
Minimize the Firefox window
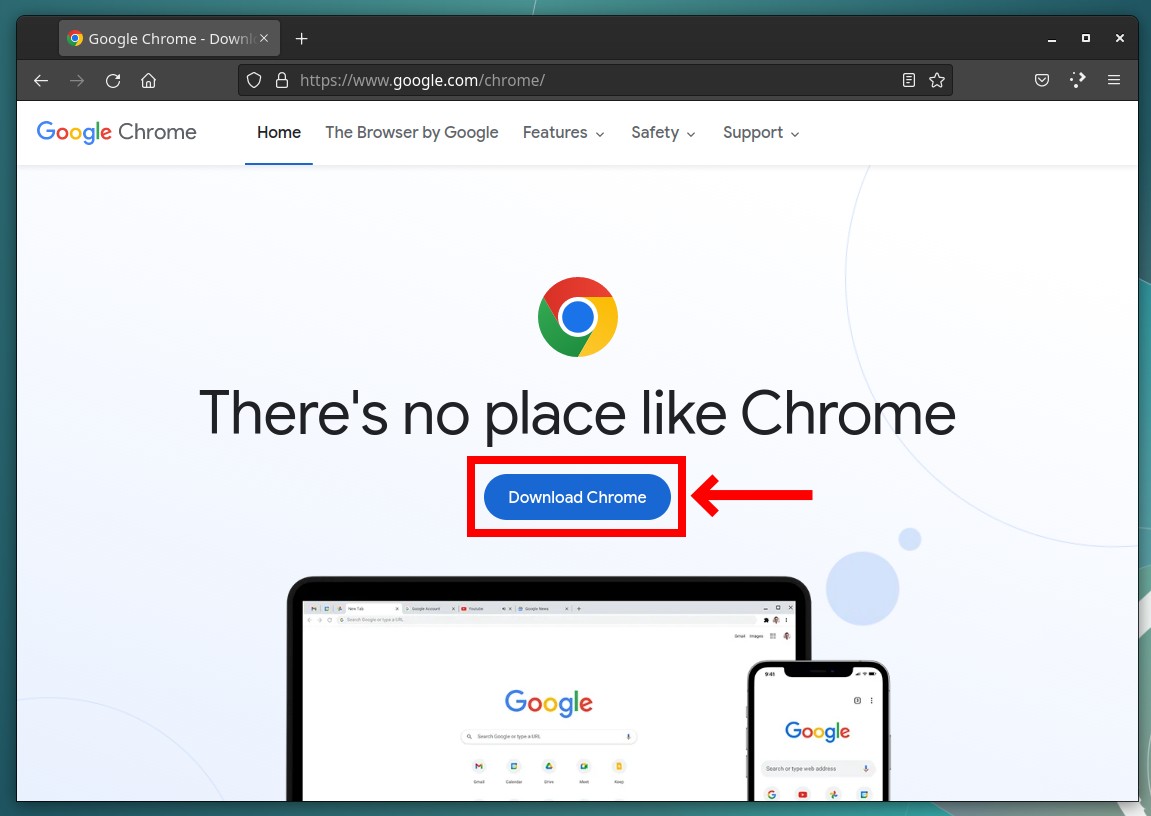coord(1052,39)
